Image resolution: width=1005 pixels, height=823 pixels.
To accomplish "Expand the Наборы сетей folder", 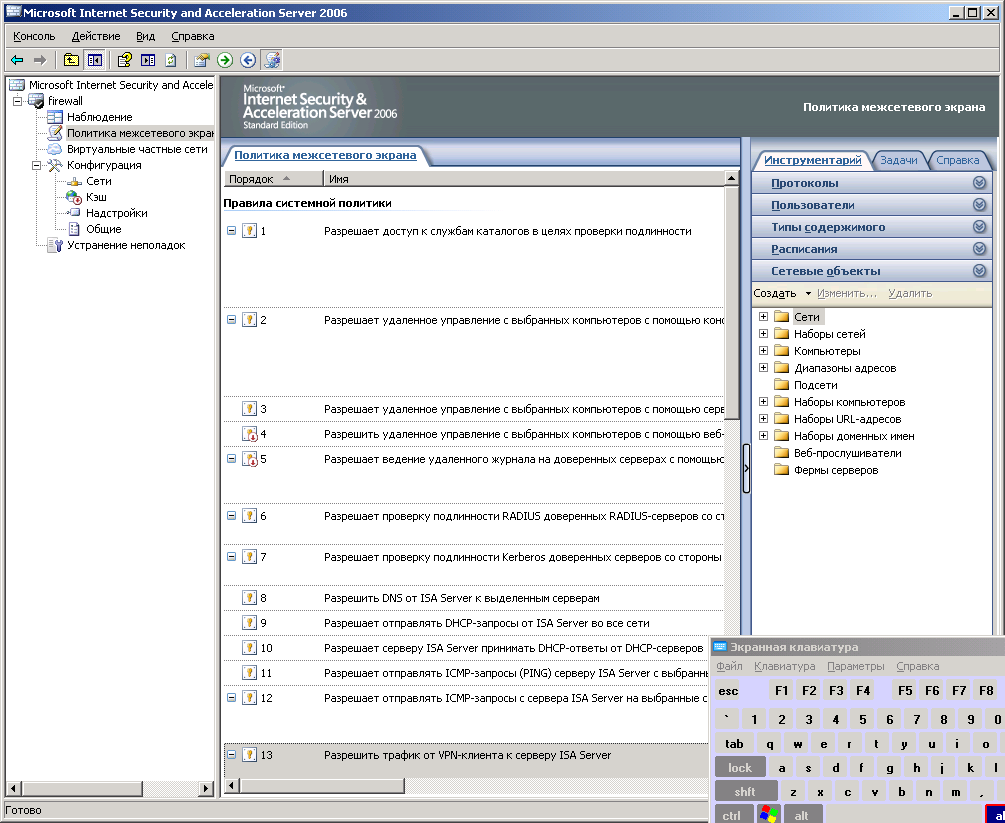I will pos(764,334).
